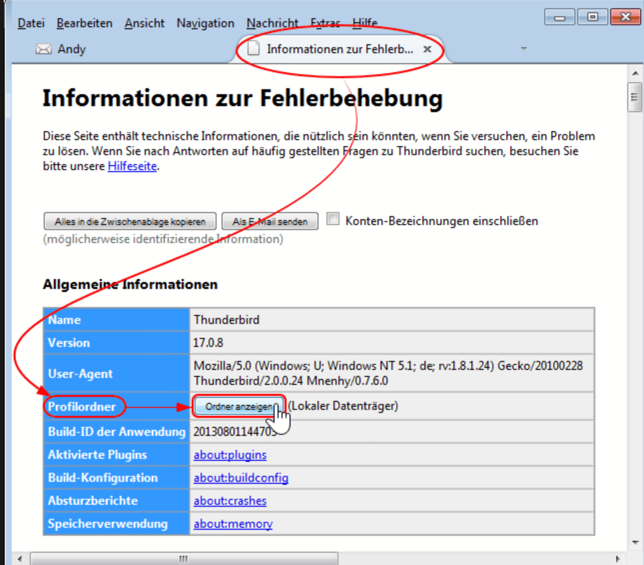Click the User-Agent string value

pyautogui.click(x=388, y=373)
